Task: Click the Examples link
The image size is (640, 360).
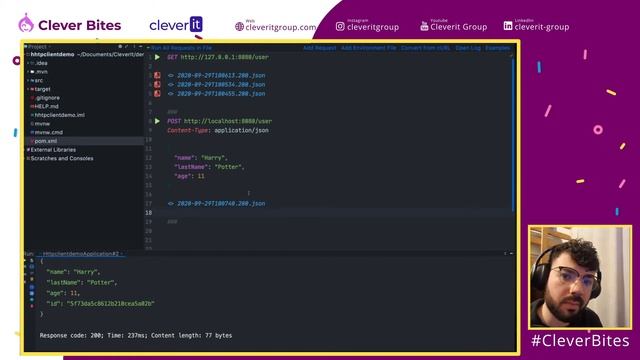Action: tap(498, 48)
